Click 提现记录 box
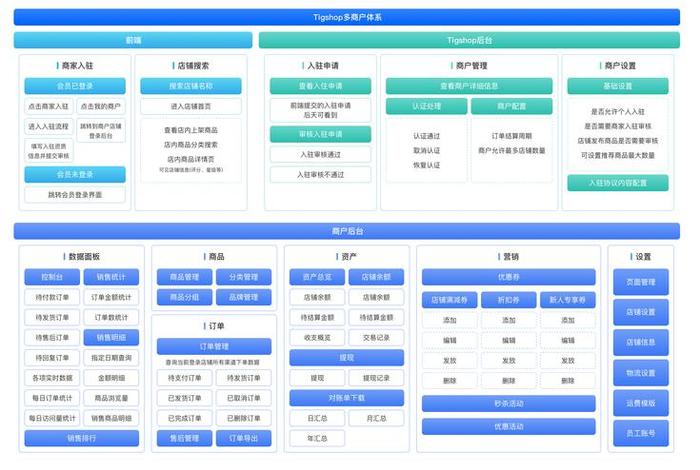The height and width of the screenshot is (470, 700). coord(376,378)
